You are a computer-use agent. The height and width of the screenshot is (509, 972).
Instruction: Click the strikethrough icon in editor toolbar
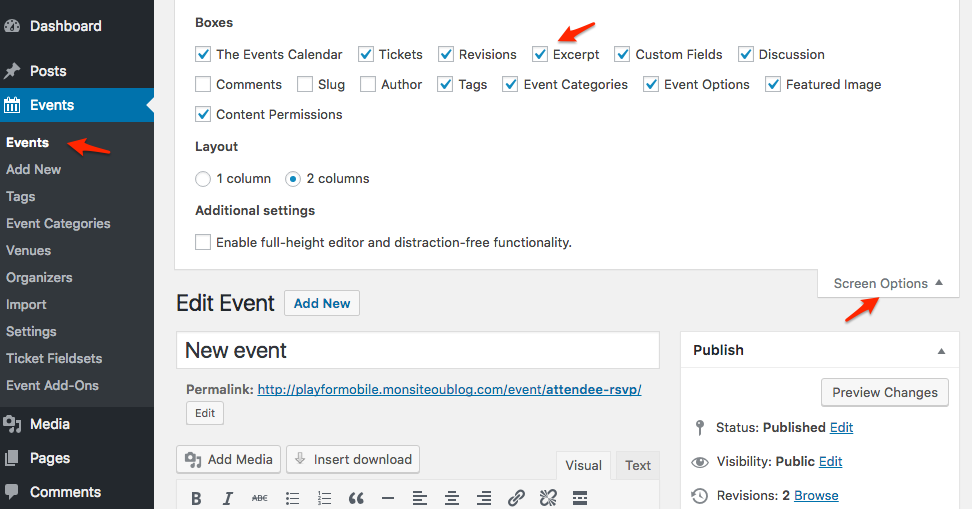[260, 498]
